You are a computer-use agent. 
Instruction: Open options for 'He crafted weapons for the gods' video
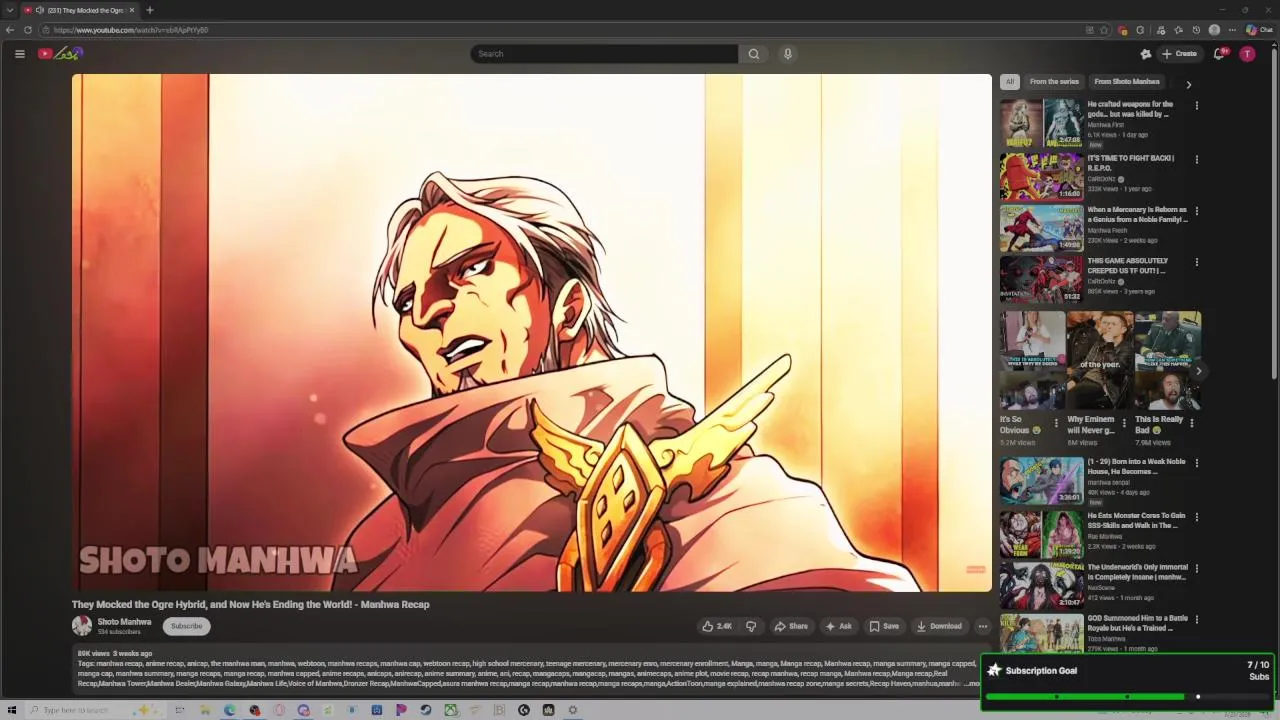click(x=1196, y=105)
